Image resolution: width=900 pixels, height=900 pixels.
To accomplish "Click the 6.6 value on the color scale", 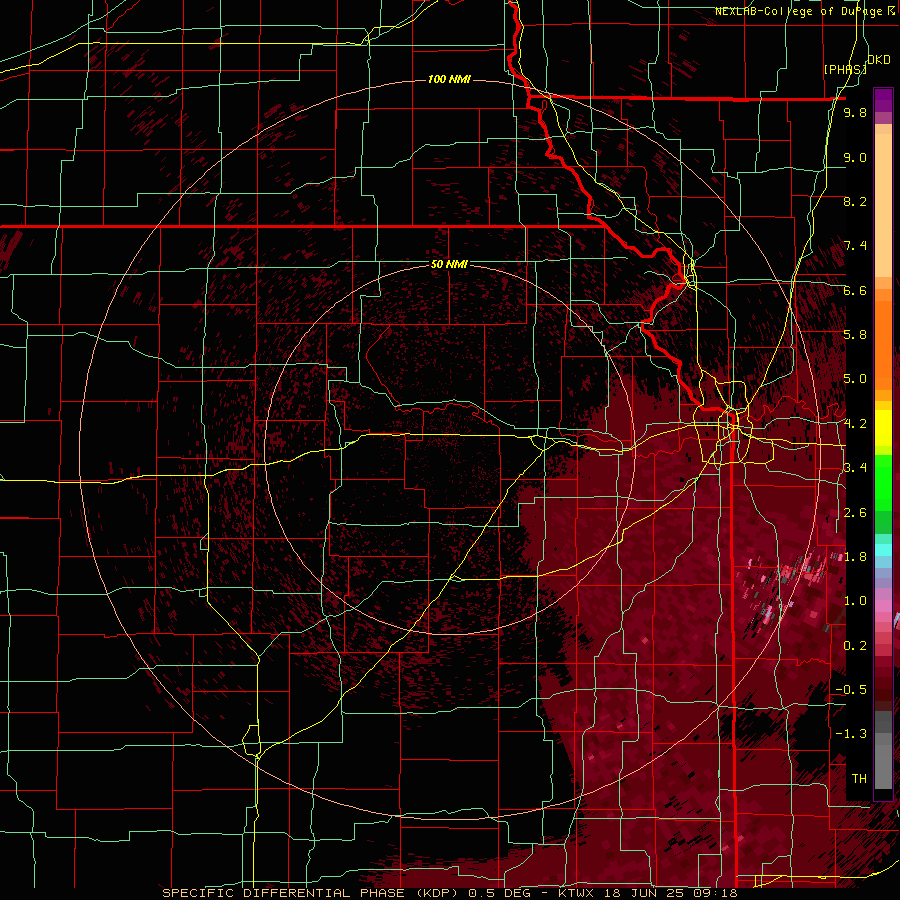I will point(855,290).
